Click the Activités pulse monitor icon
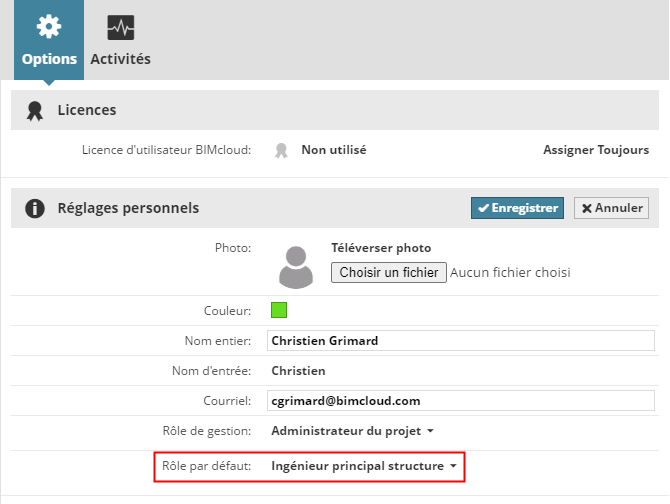 [x=120, y=28]
